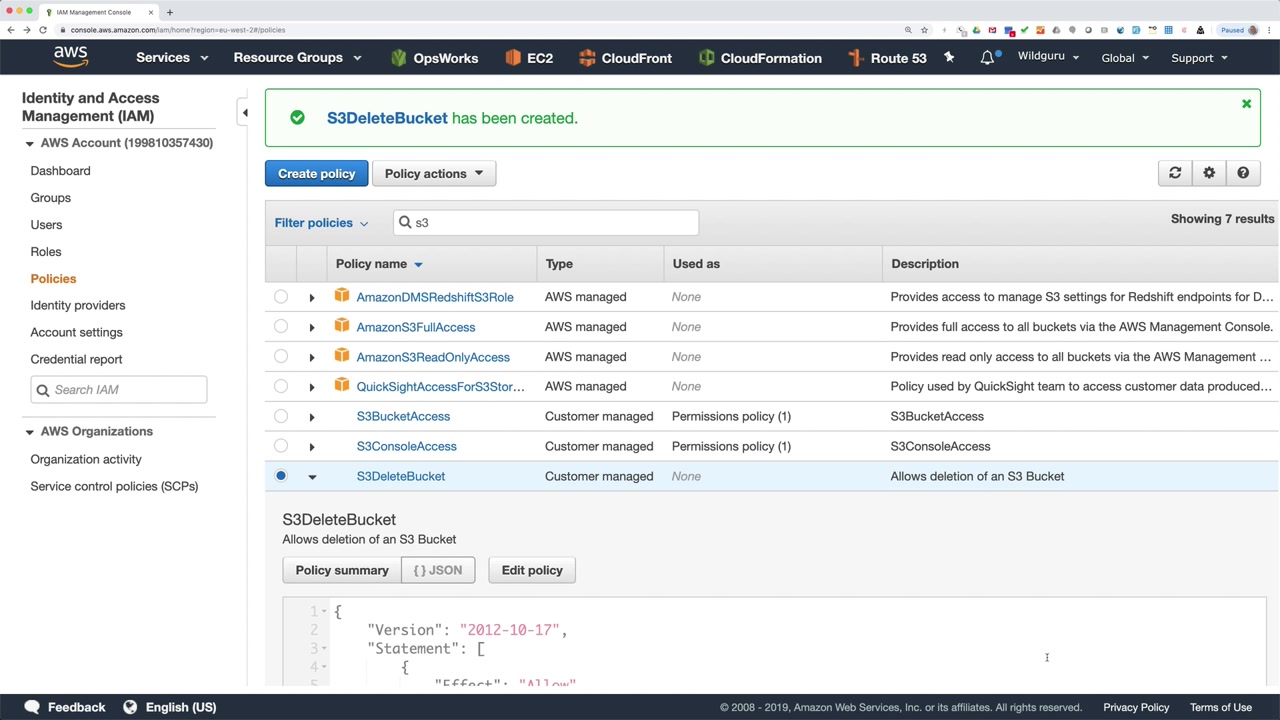Open Users in the IAM sidebar
Viewport: 1280px width, 720px height.
coord(46,225)
